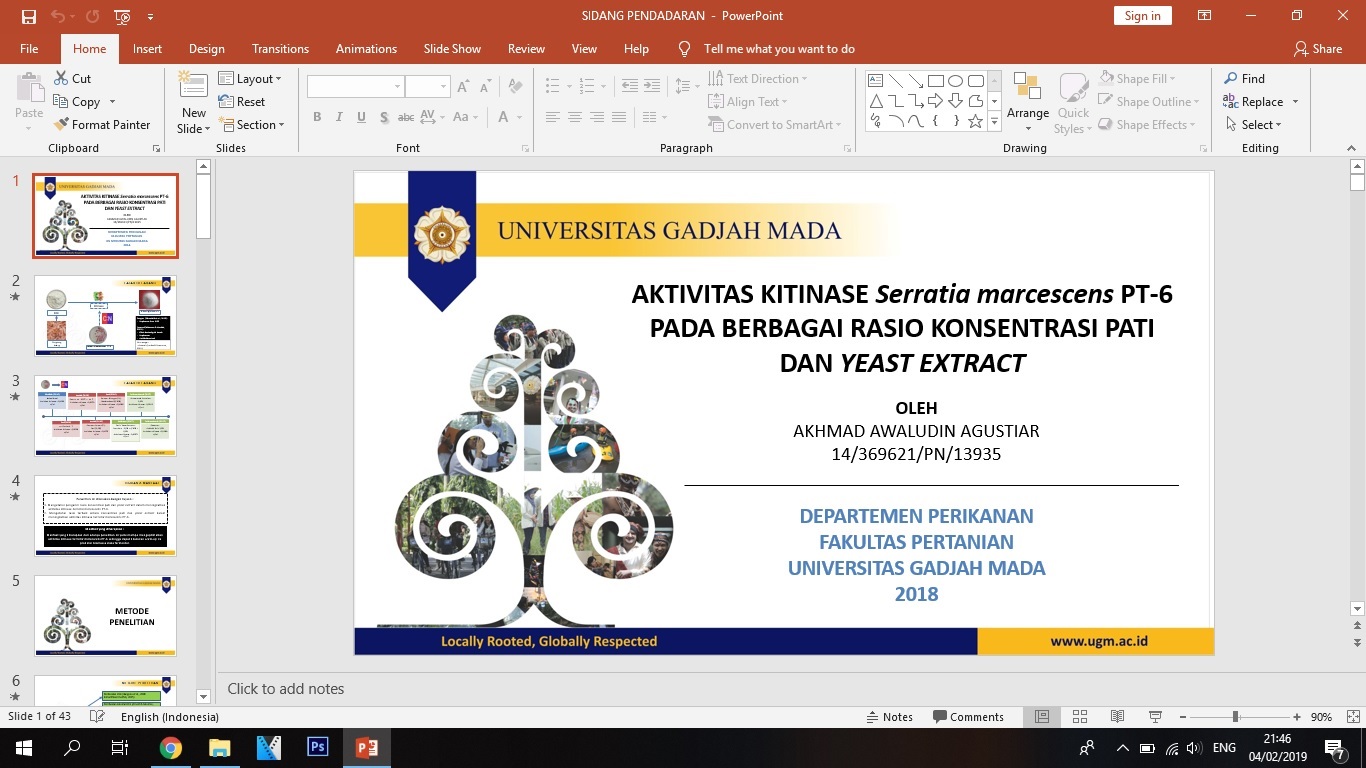1366x768 pixels.
Task: Click Find in Editing group
Action: pos(1244,79)
